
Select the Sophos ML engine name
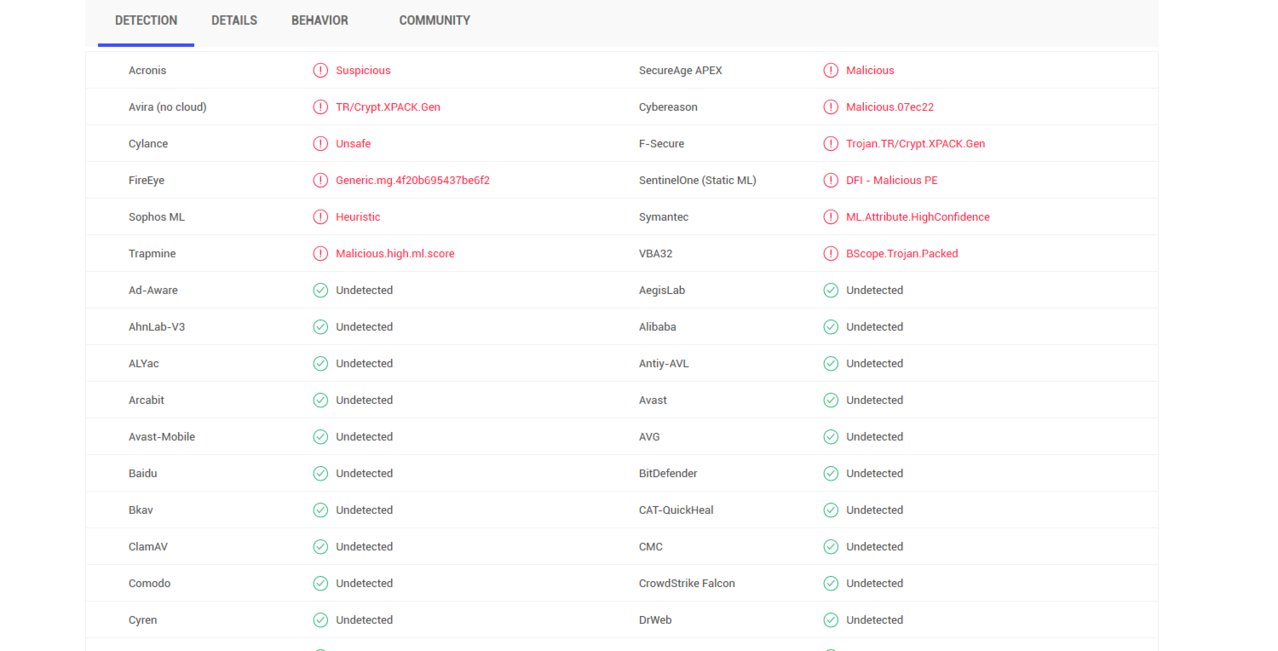(x=156, y=217)
